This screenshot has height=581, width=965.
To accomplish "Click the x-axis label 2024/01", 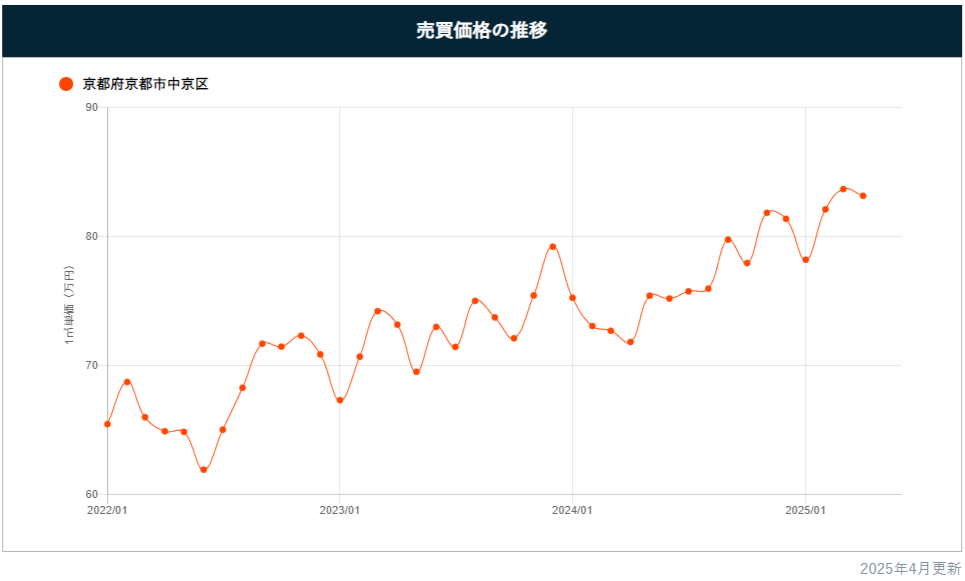I will coord(572,510).
